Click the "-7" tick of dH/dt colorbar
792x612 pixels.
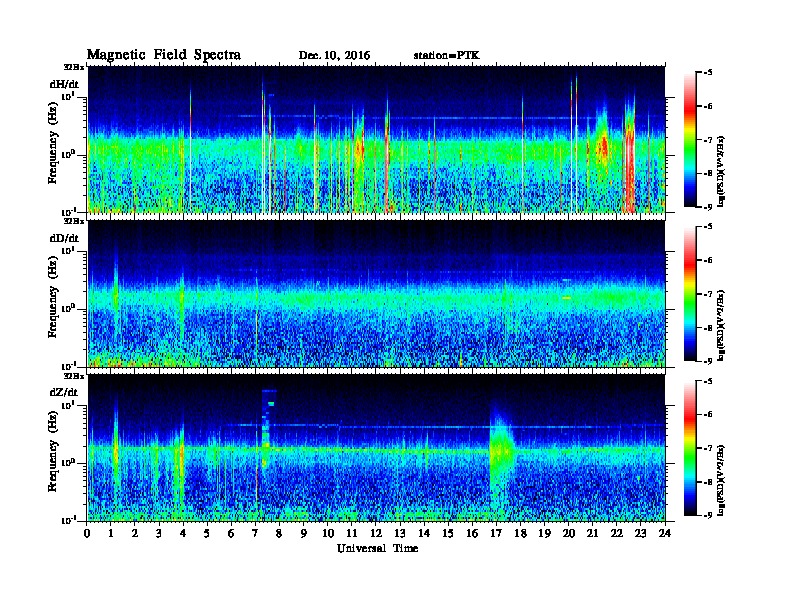click(708, 139)
